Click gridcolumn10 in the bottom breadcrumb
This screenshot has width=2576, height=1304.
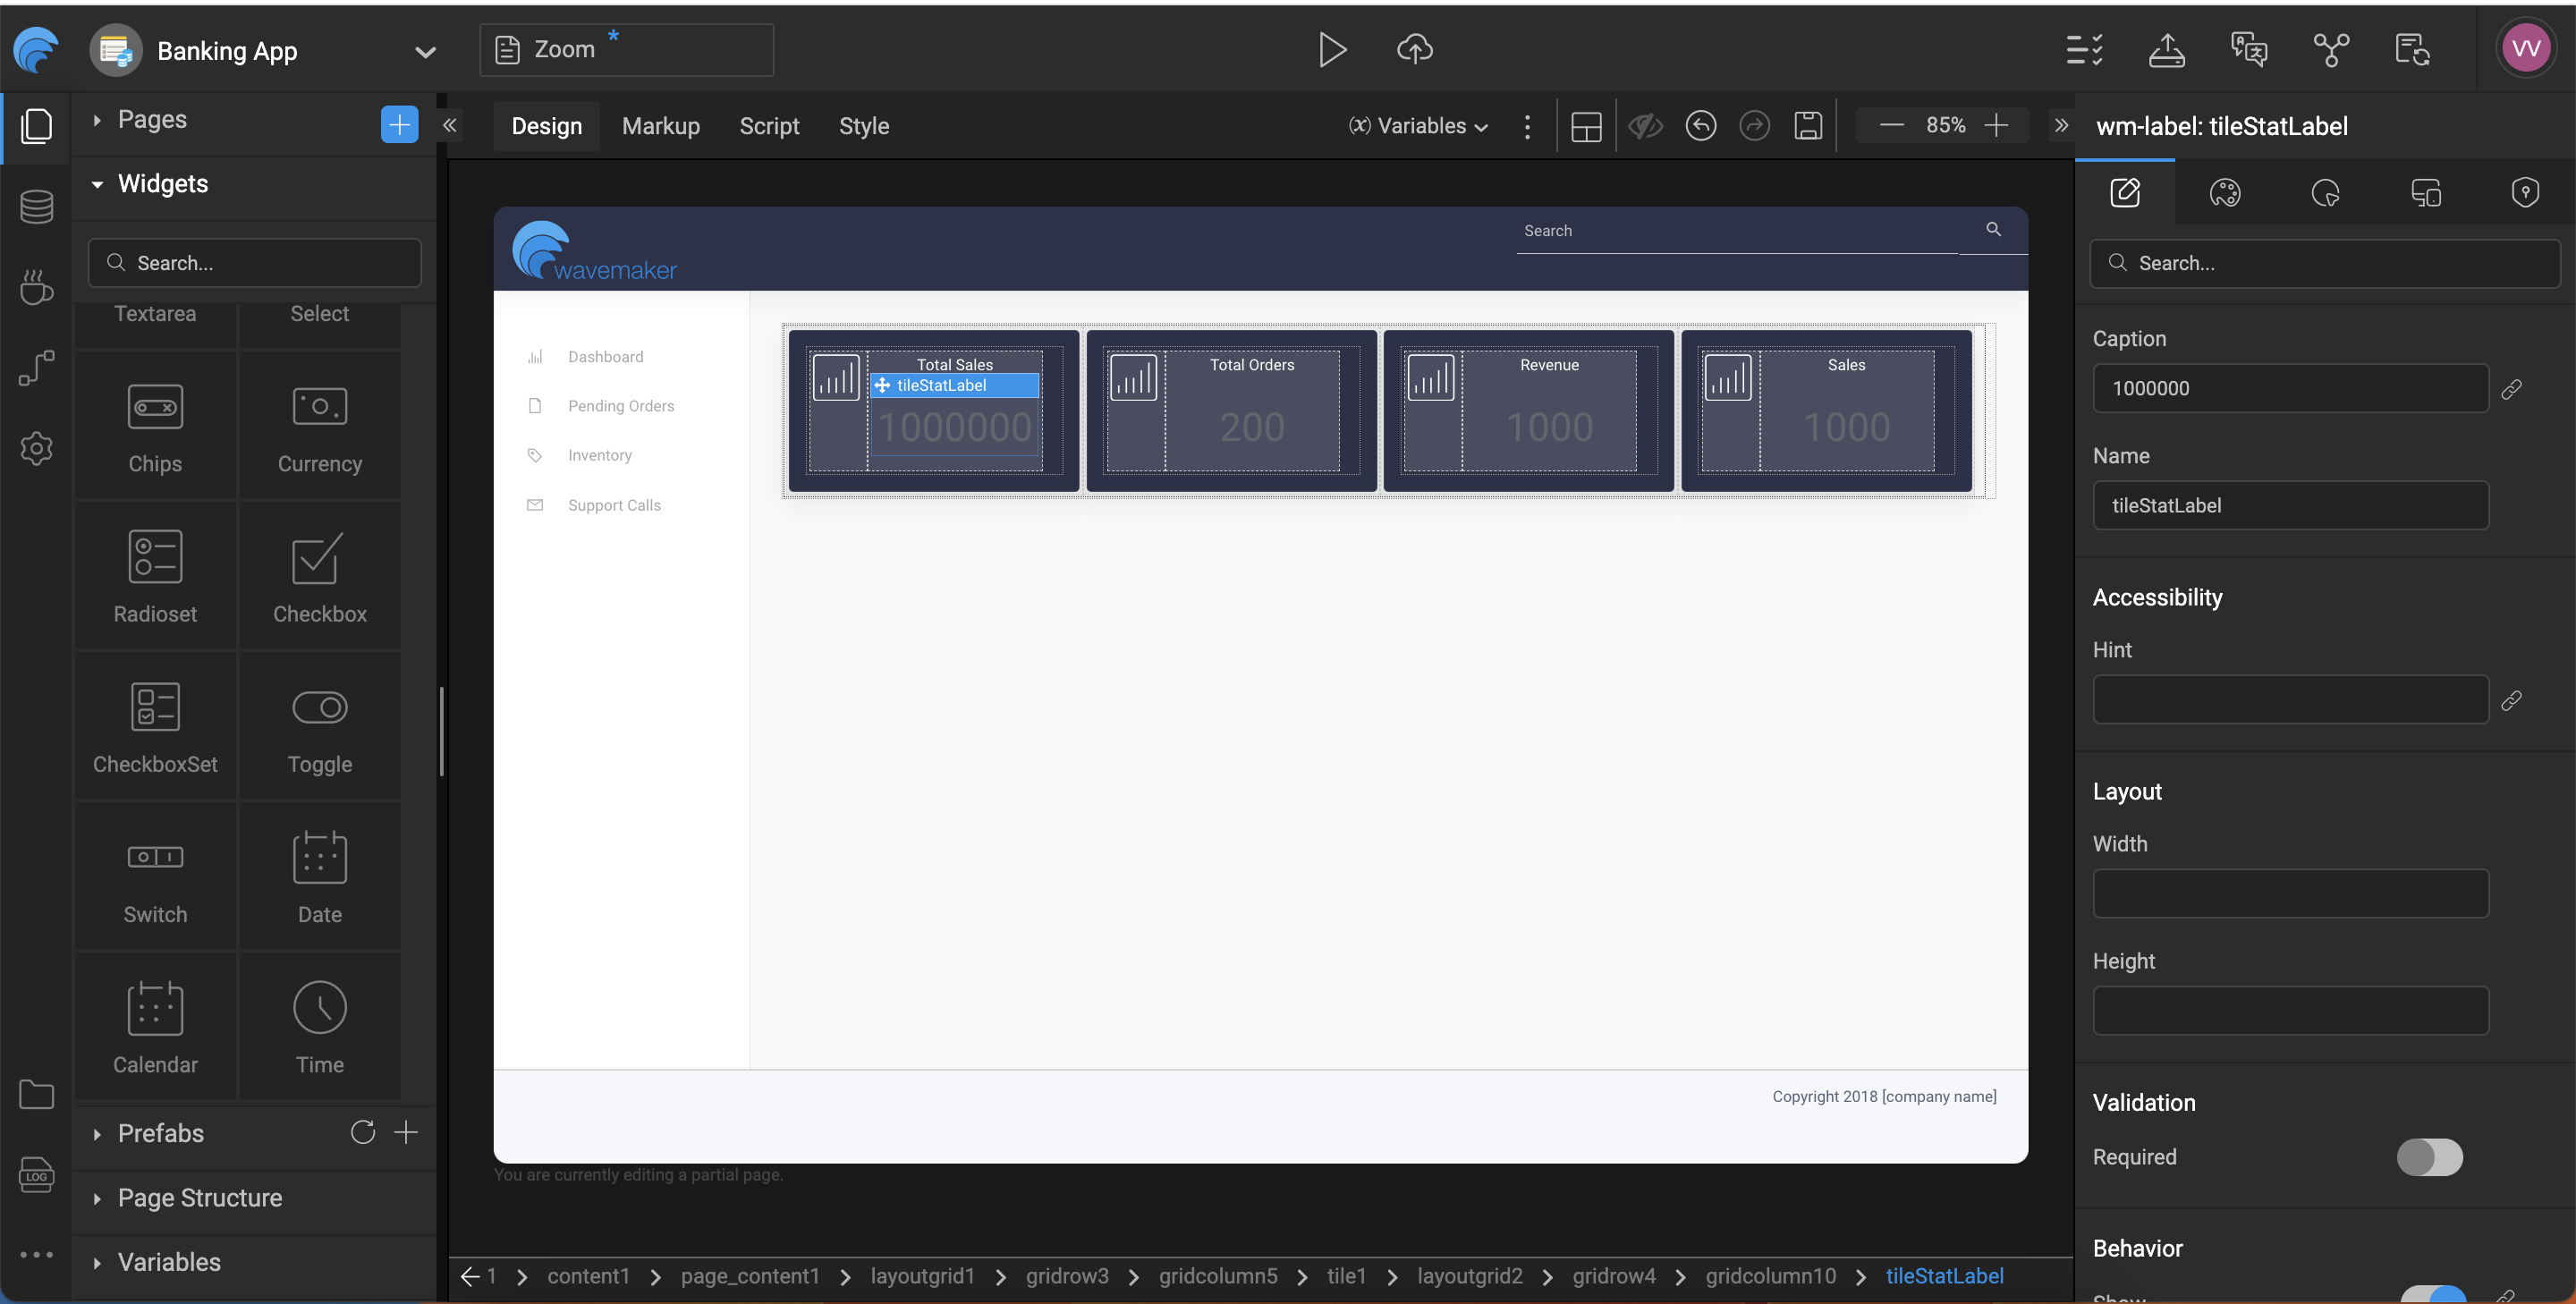pyautogui.click(x=1770, y=1276)
